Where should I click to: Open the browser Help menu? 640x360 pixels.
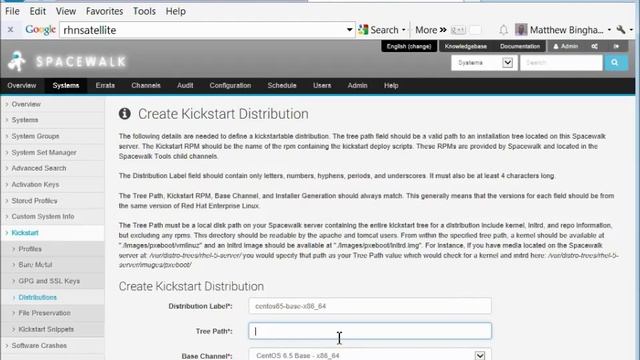176,11
